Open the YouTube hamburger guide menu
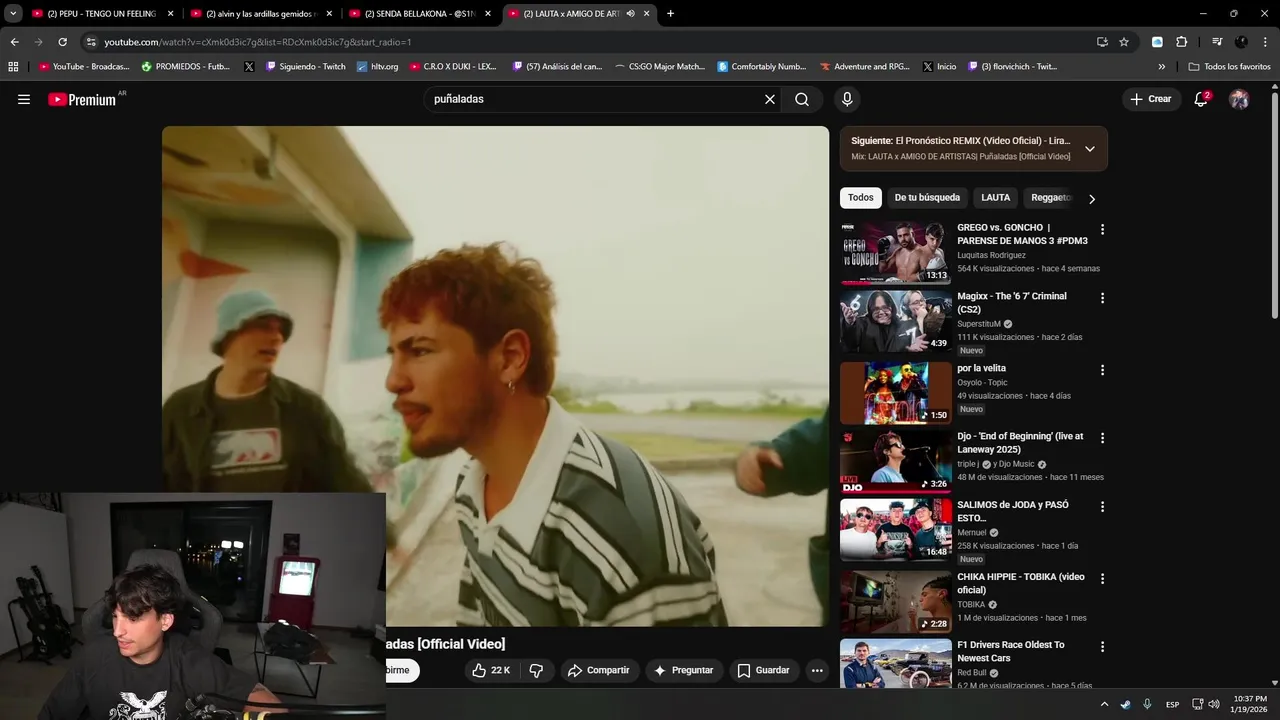Viewport: 1280px width, 720px height. tap(24, 99)
